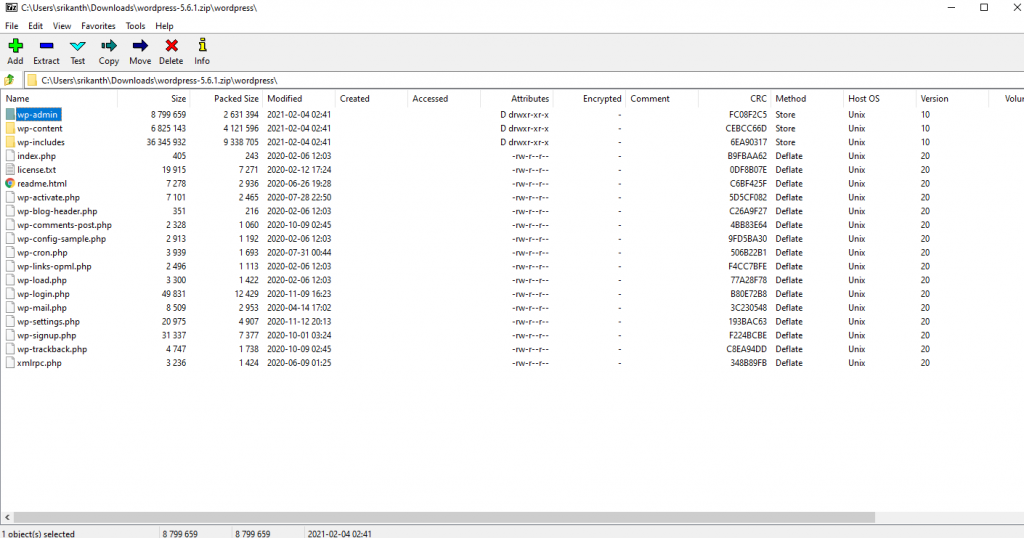This screenshot has width=1024, height=538.
Task: Open the Favorites menu
Action: pos(98,26)
